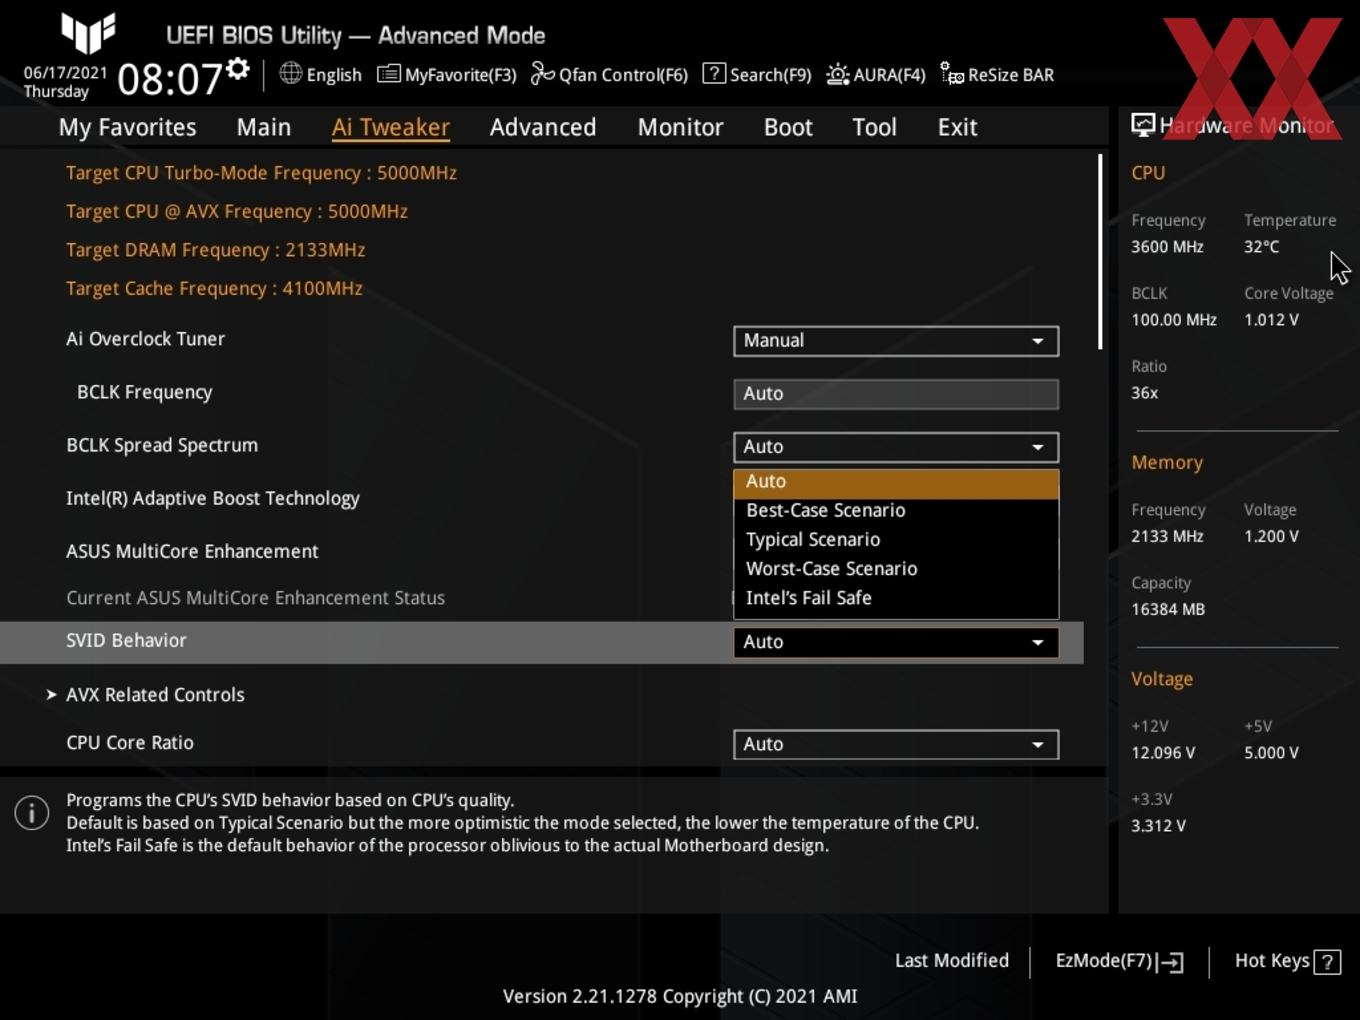
Task: Click Target CPU Turbo-Mode Frequency : 5000MHz
Action: coord(261,173)
